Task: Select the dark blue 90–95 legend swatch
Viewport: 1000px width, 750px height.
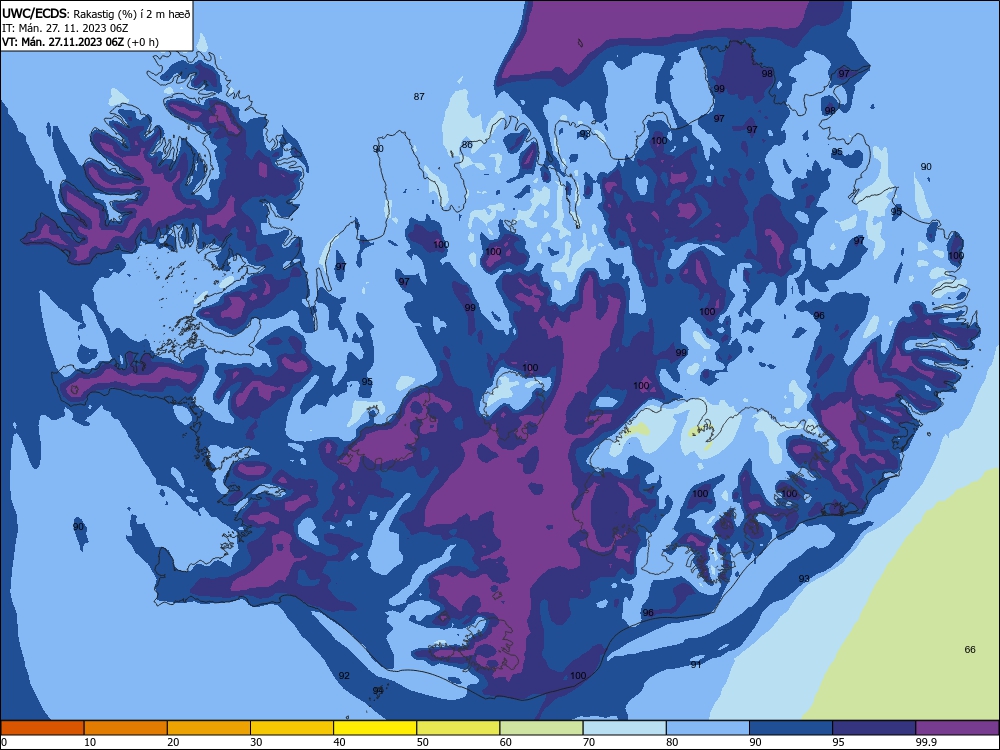Action: click(x=791, y=728)
